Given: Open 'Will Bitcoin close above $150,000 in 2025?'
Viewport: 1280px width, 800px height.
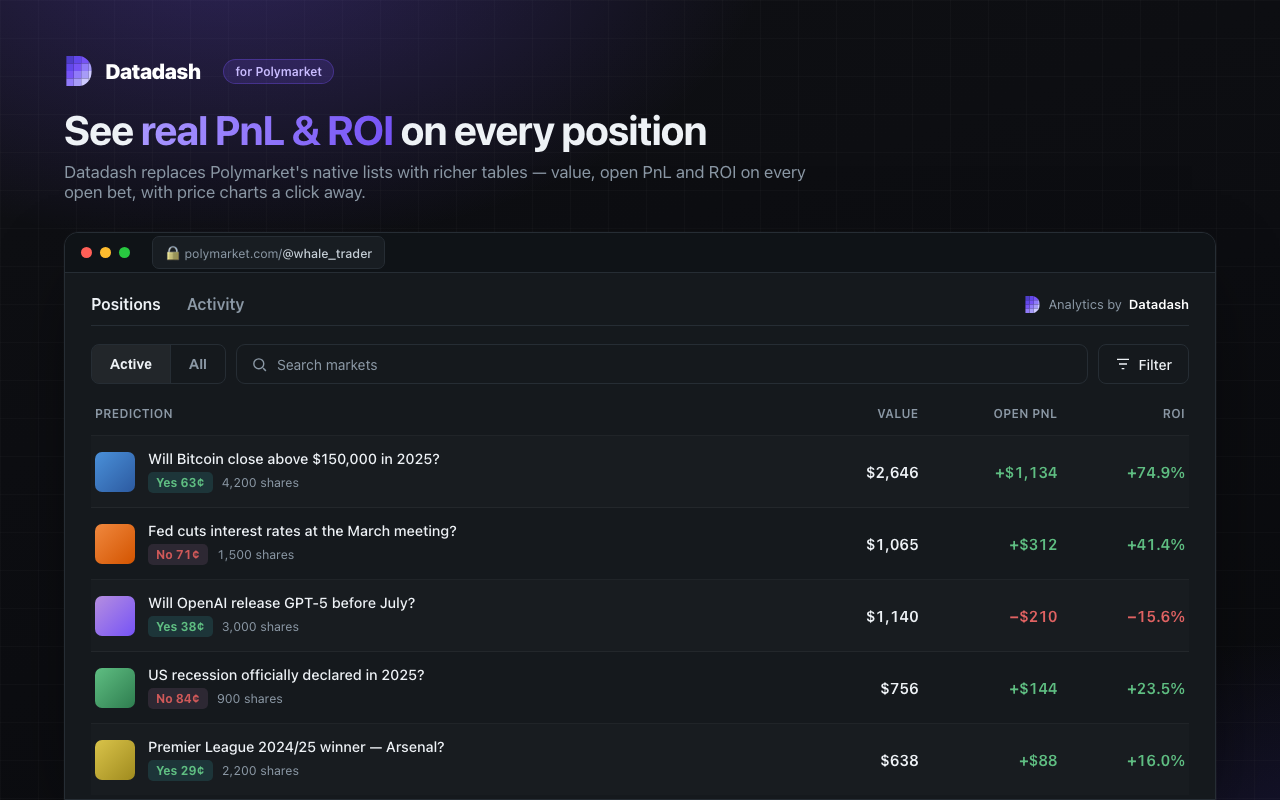Looking at the screenshot, I should click(294, 459).
